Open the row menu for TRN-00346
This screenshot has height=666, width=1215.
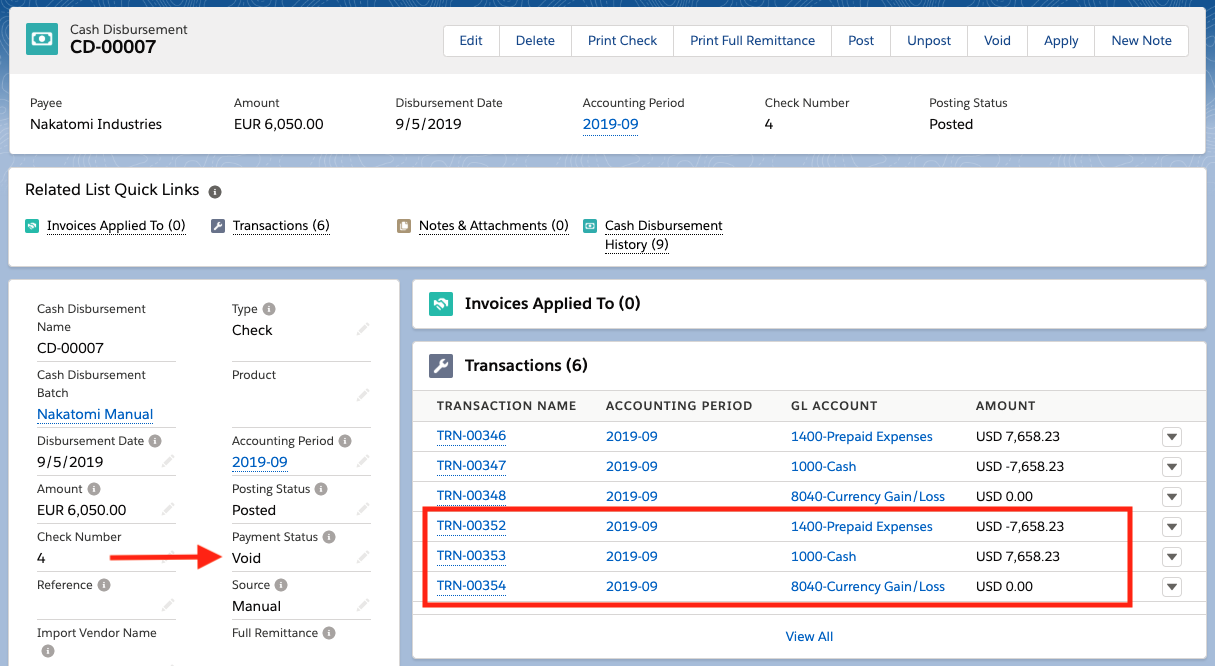1172,437
